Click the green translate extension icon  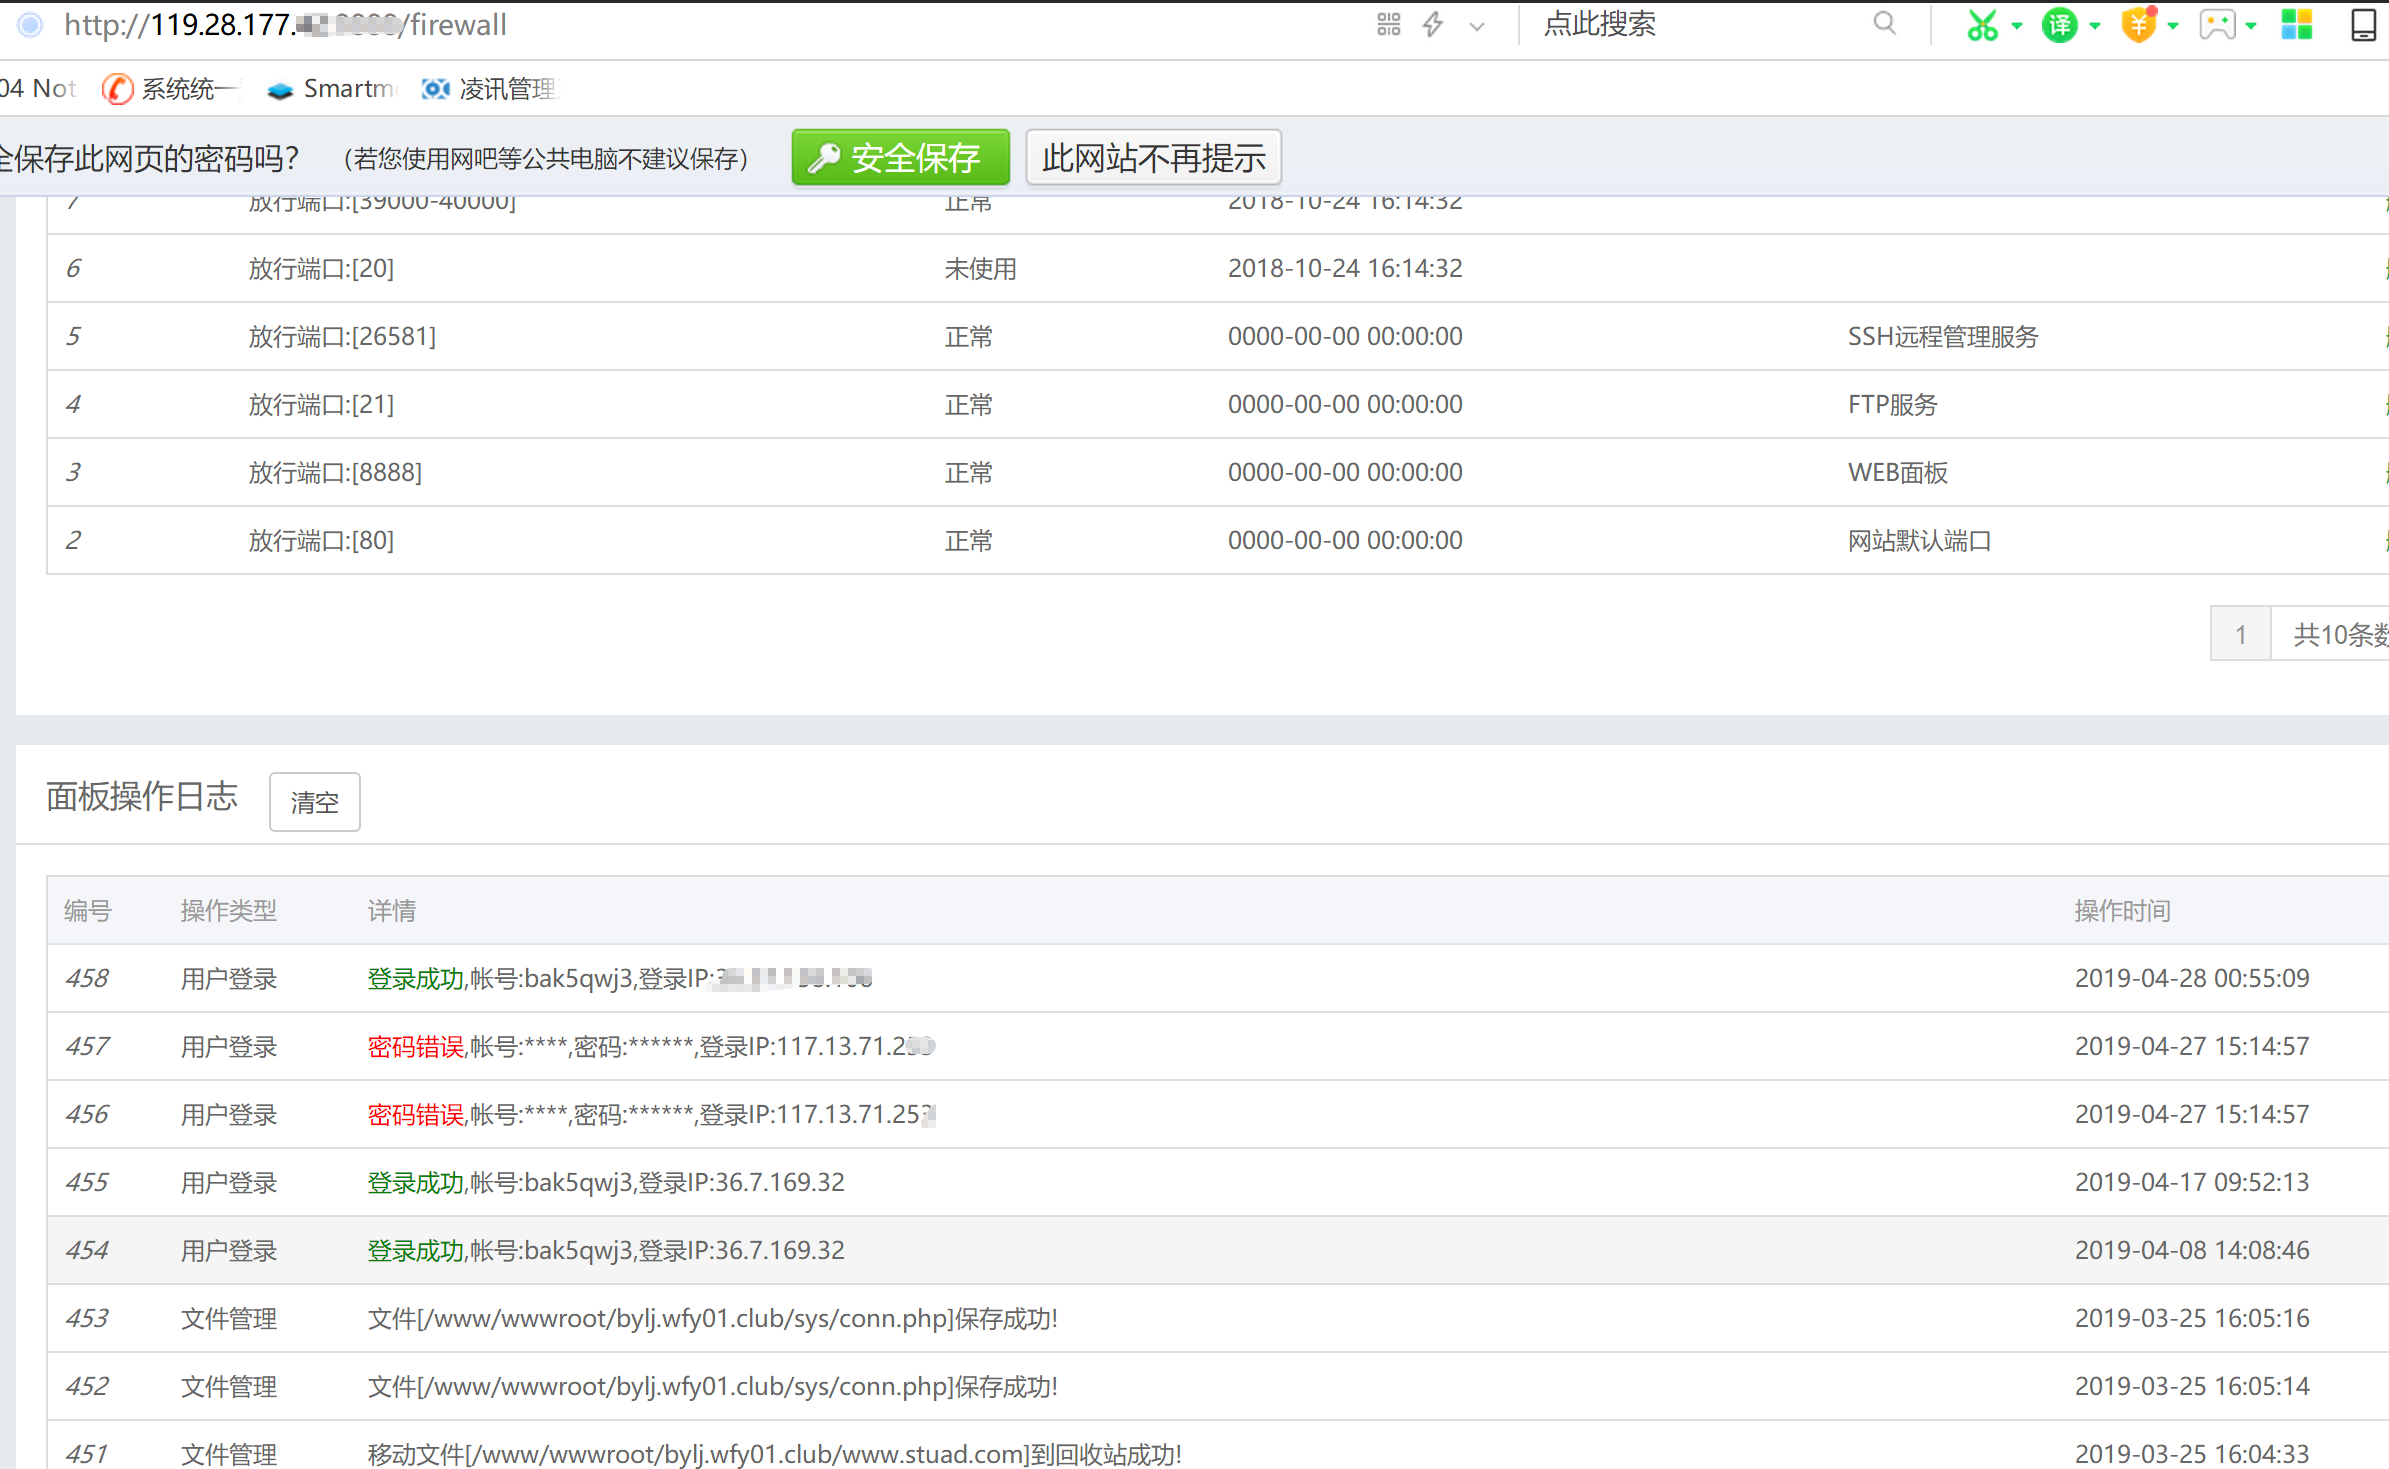[x=2060, y=25]
